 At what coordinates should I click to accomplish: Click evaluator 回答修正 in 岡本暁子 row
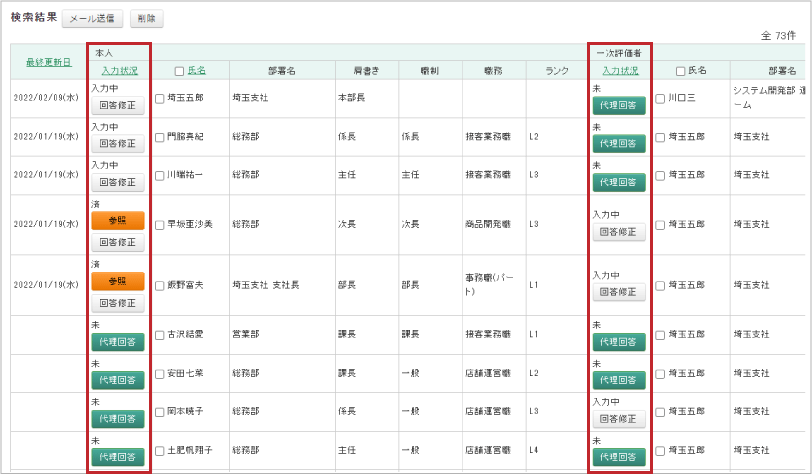coord(619,419)
